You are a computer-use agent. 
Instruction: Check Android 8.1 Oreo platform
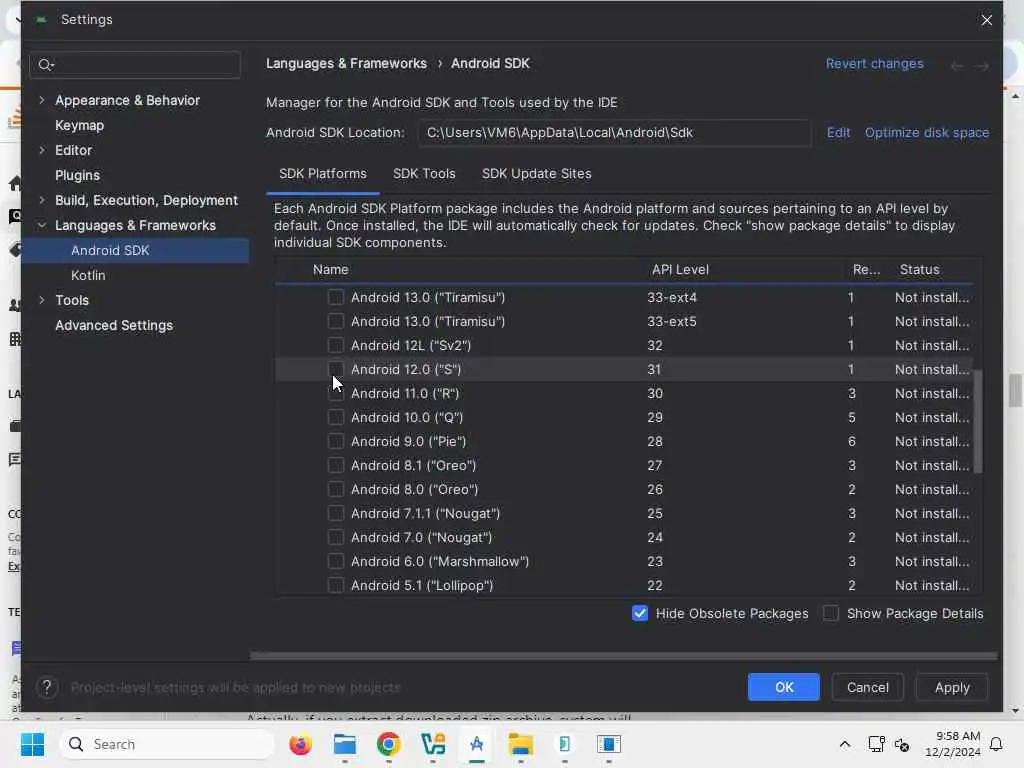pyautogui.click(x=336, y=465)
